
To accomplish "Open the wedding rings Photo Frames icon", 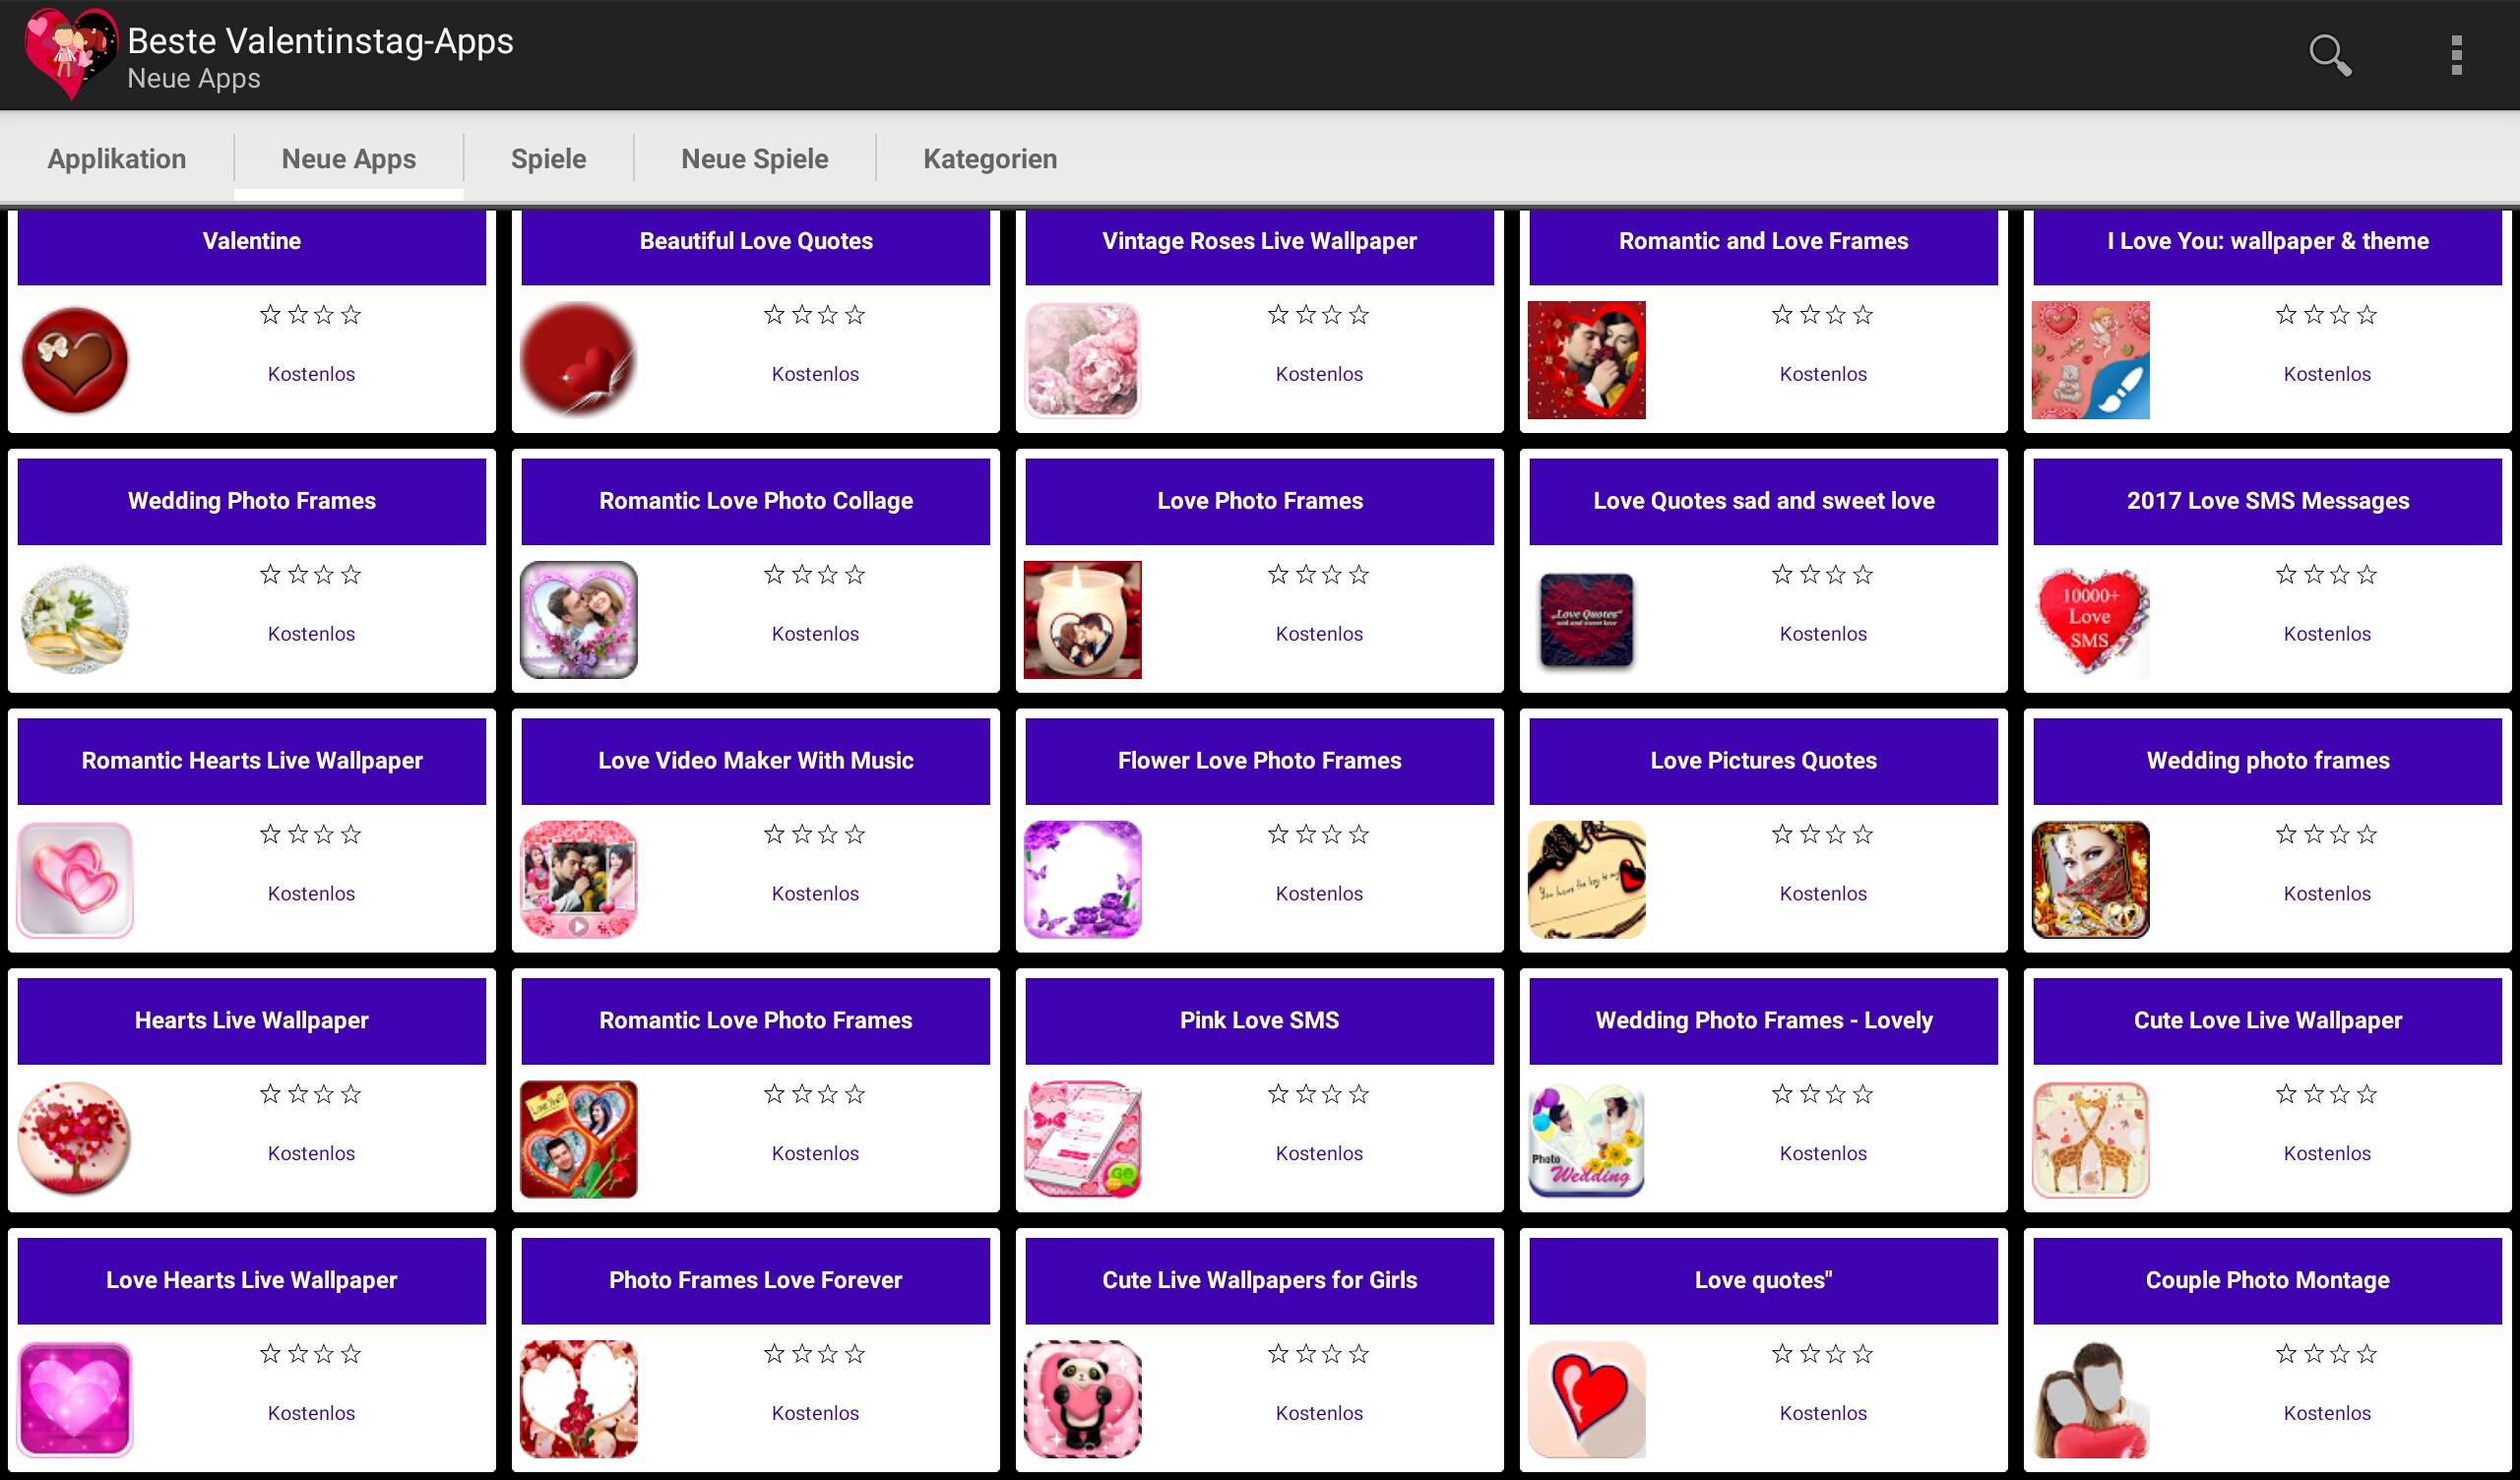I will click(75, 620).
